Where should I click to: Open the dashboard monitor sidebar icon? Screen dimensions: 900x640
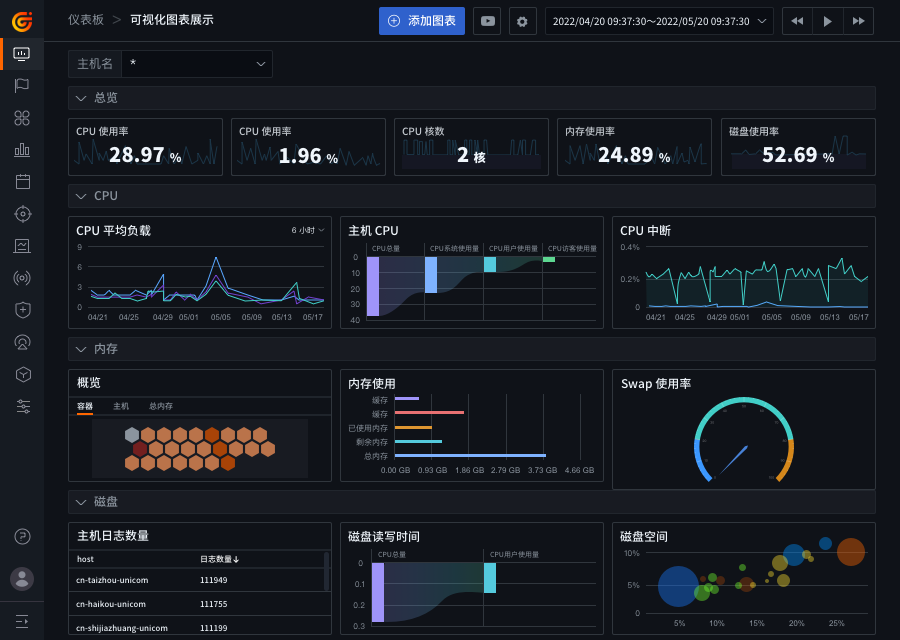[x=22, y=54]
